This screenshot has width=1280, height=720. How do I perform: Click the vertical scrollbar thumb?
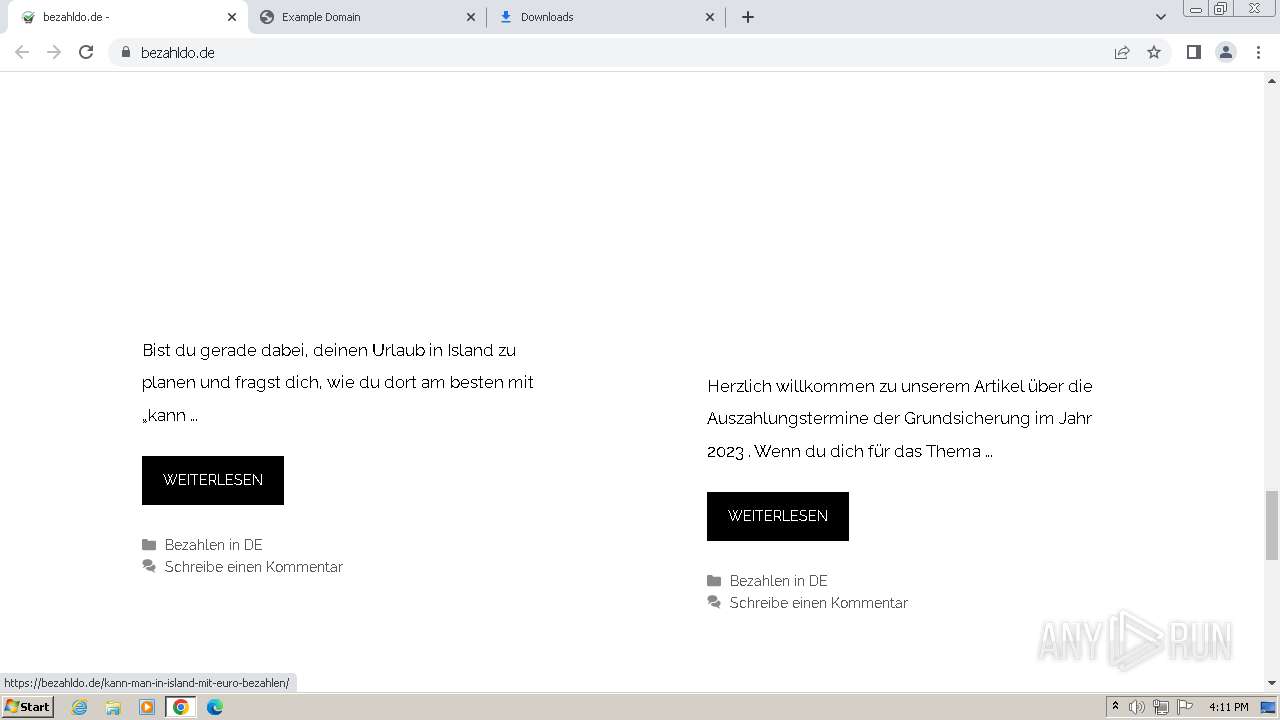pyautogui.click(x=1272, y=526)
